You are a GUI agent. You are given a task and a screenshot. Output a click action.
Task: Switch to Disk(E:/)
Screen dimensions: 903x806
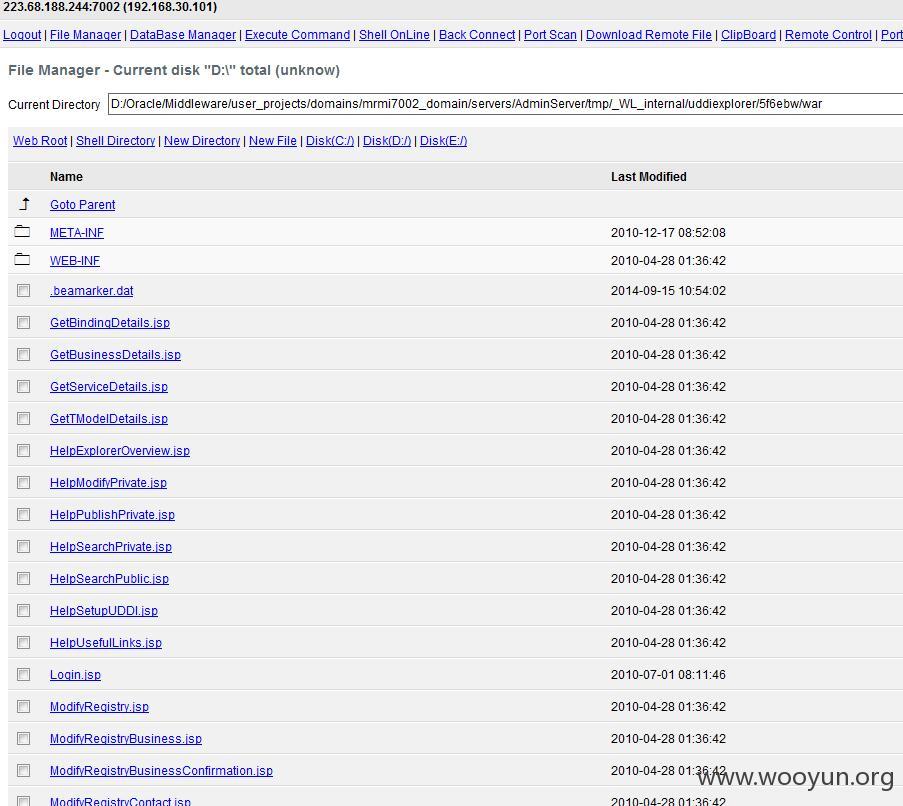click(443, 140)
